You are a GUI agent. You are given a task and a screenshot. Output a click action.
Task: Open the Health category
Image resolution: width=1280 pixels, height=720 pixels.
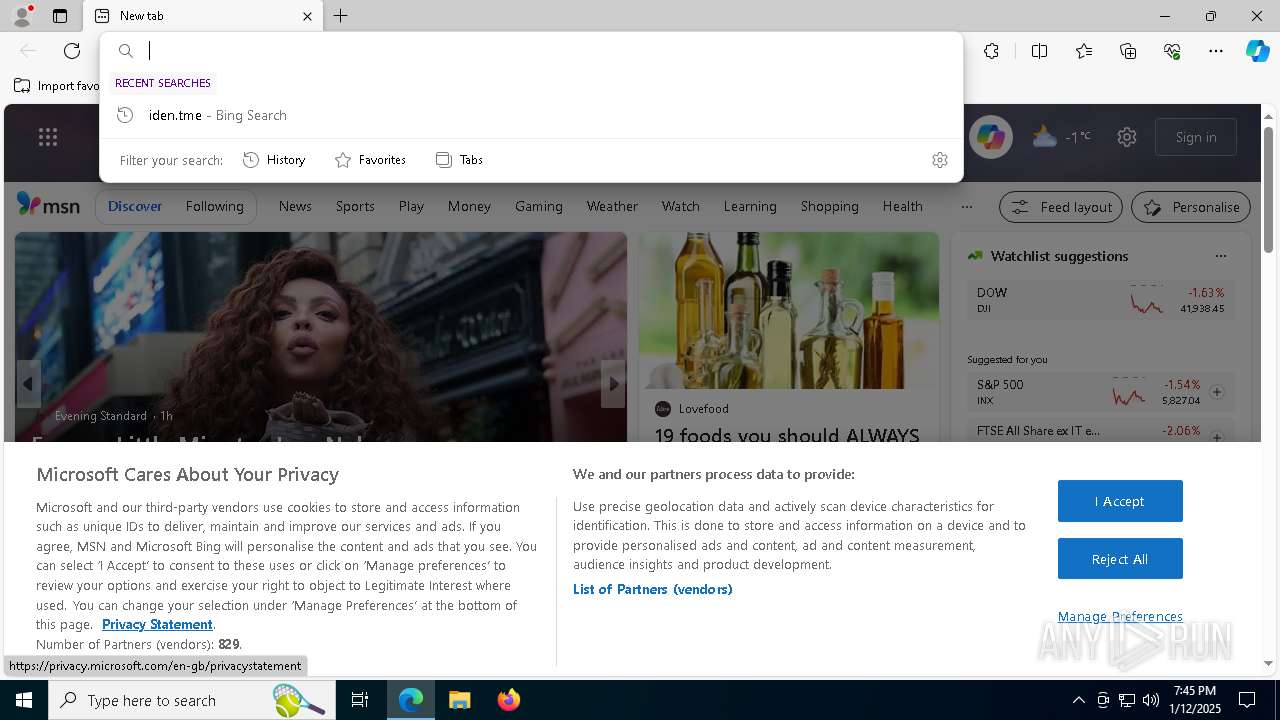902,206
